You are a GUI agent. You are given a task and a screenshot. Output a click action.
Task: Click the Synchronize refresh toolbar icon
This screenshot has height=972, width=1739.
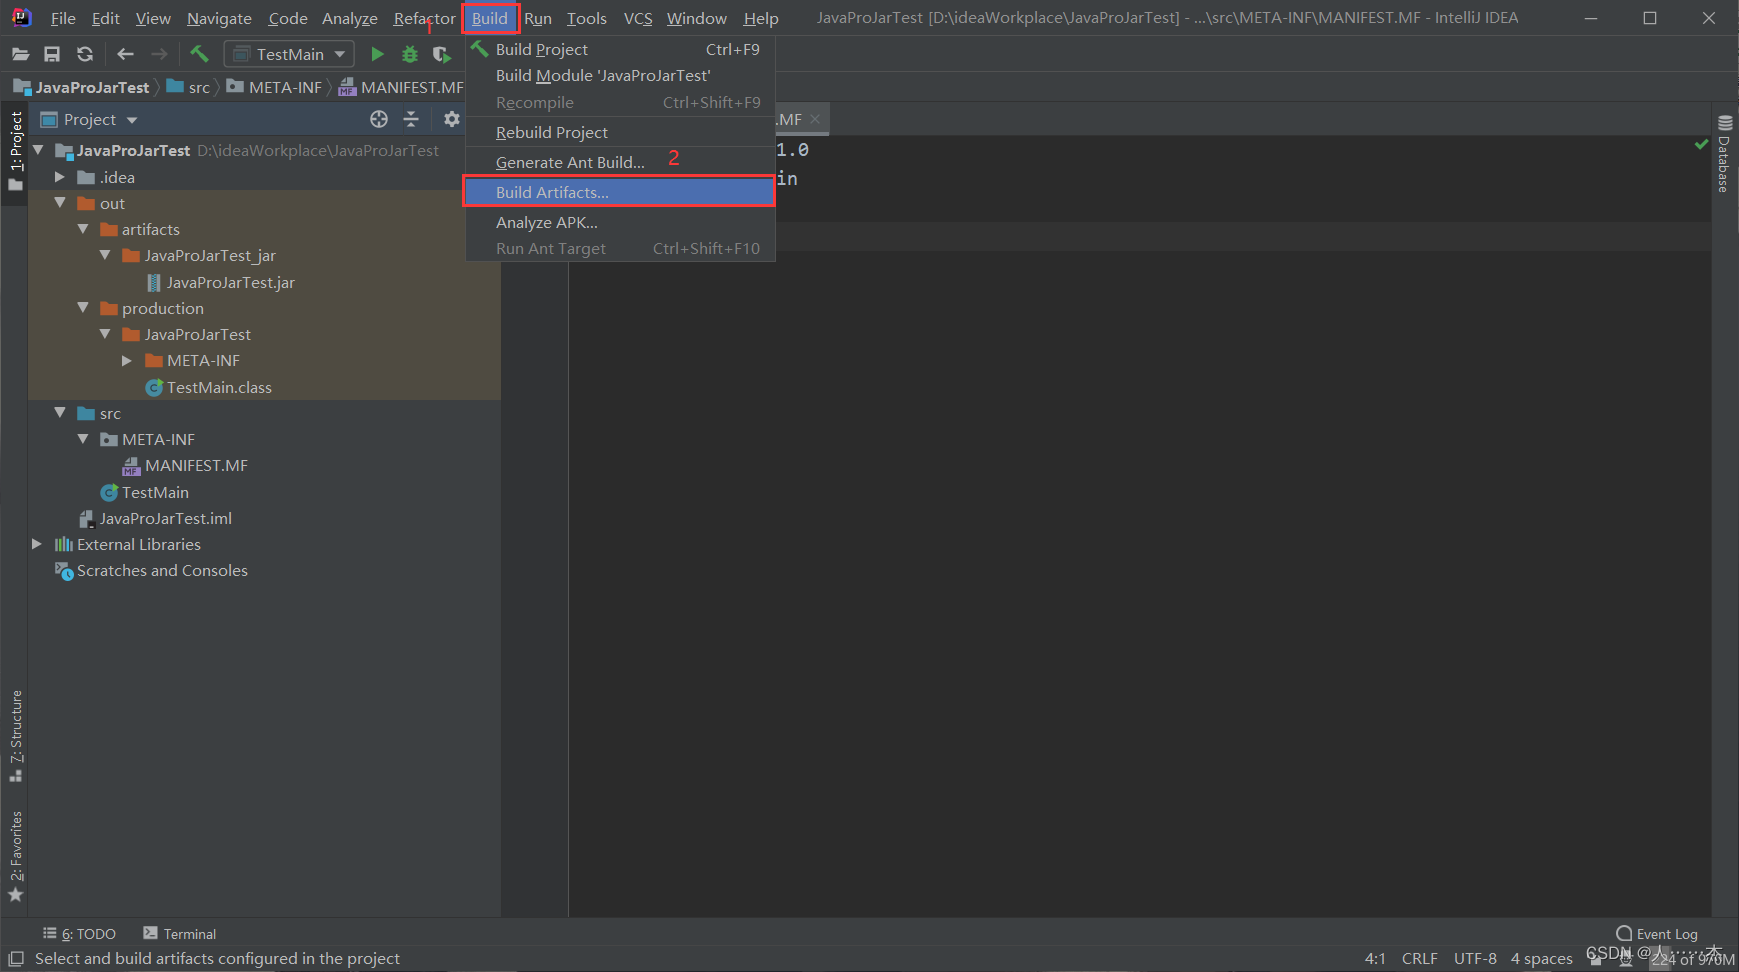pos(85,54)
